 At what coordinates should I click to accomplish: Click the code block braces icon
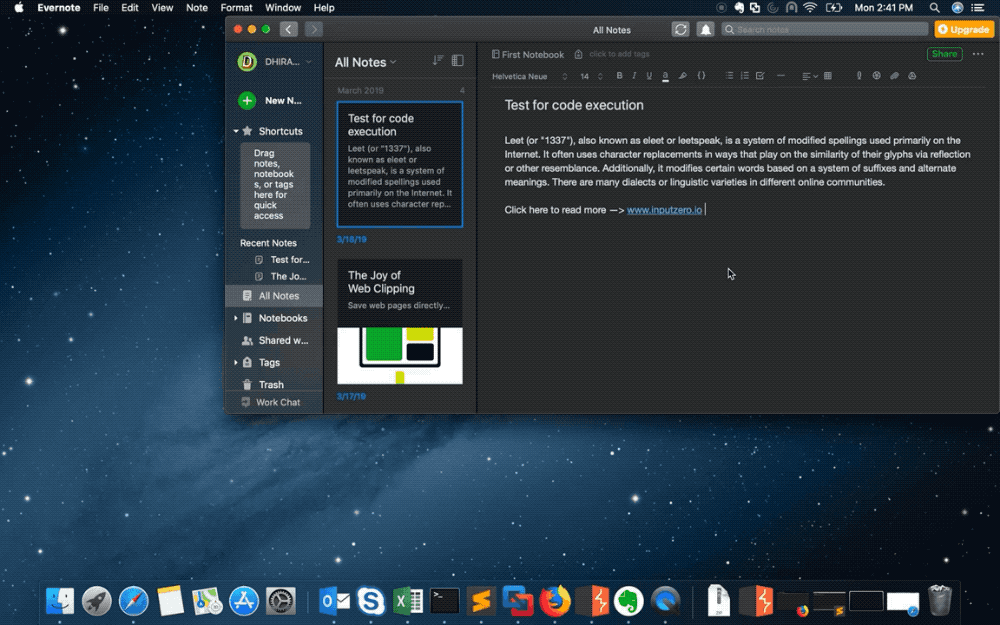tap(701, 76)
